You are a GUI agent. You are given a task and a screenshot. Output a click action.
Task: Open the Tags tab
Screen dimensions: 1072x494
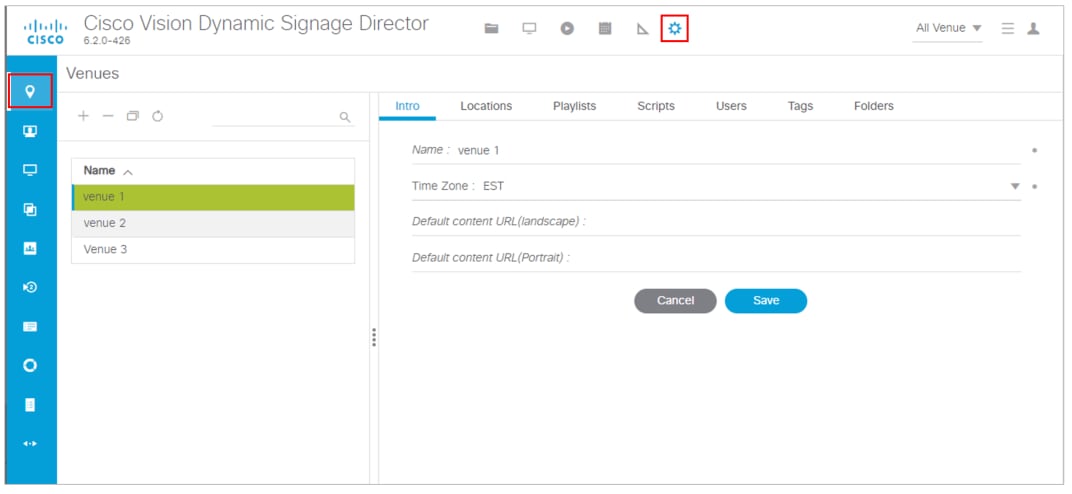coord(800,106)
